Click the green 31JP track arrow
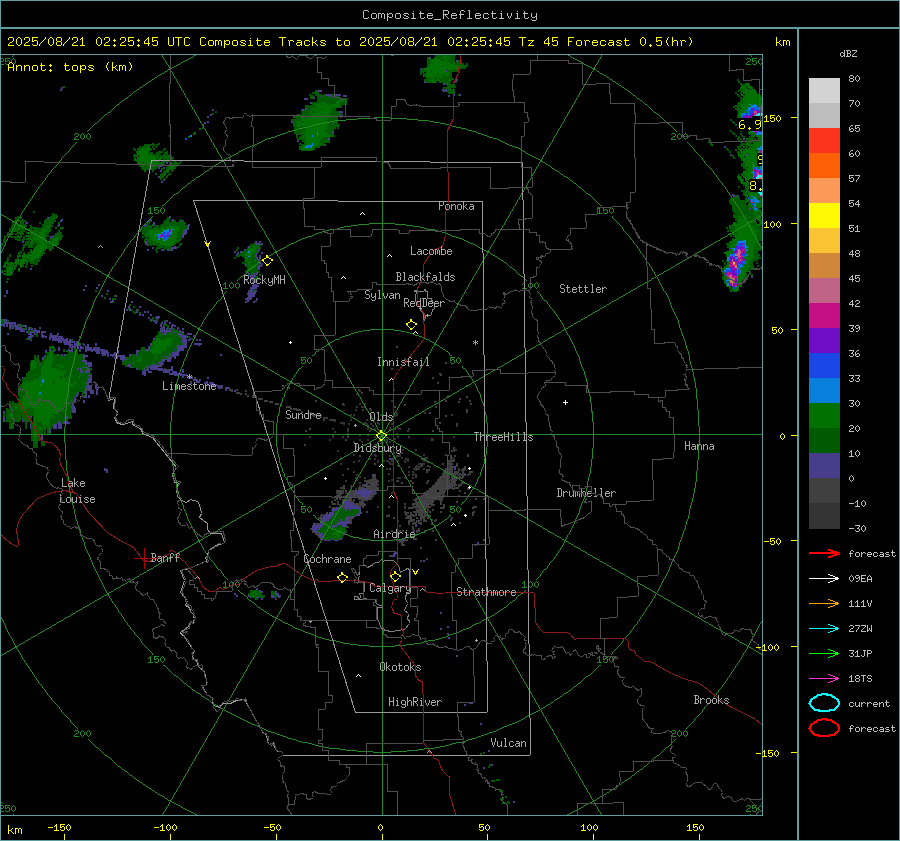 pos(824,653)
